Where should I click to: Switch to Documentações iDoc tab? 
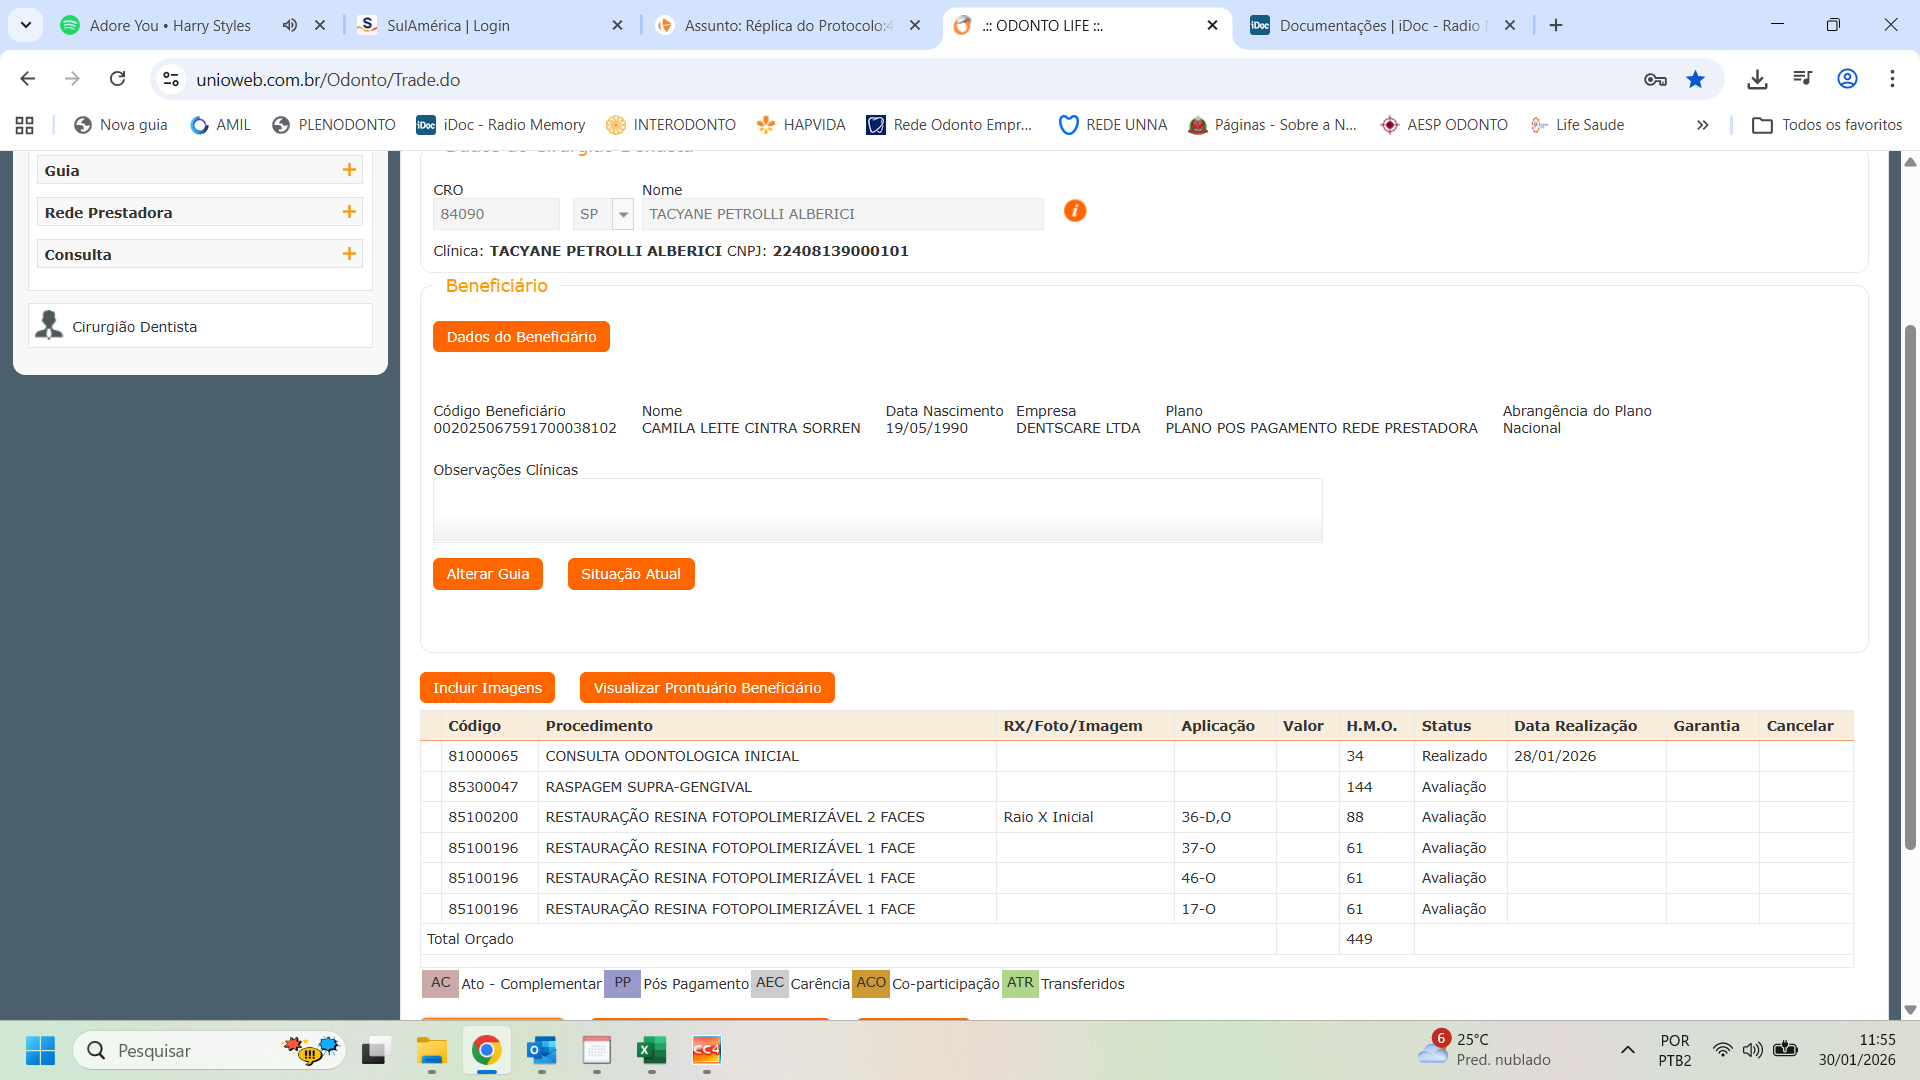(1378, 25)
